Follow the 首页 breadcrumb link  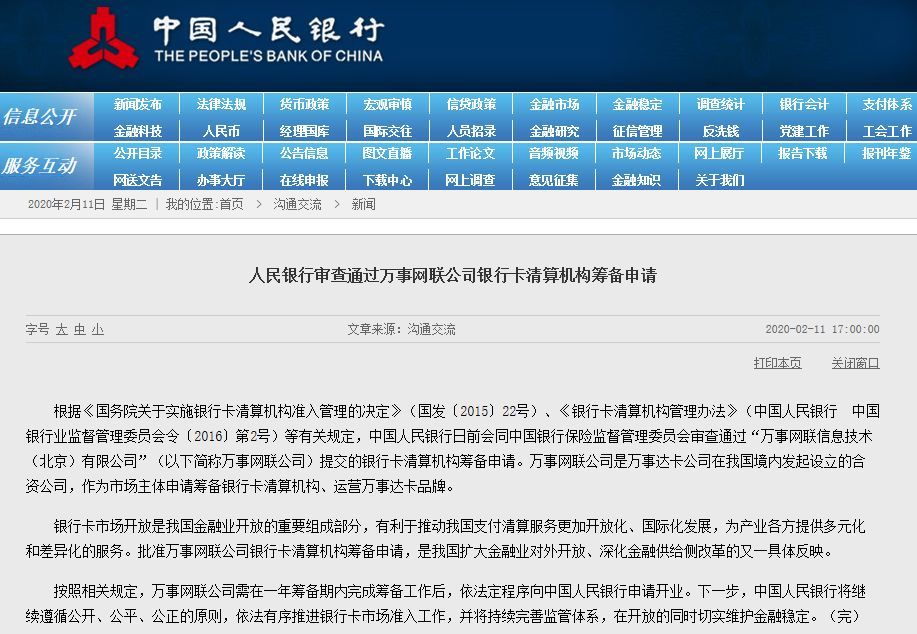coord(232,205)
